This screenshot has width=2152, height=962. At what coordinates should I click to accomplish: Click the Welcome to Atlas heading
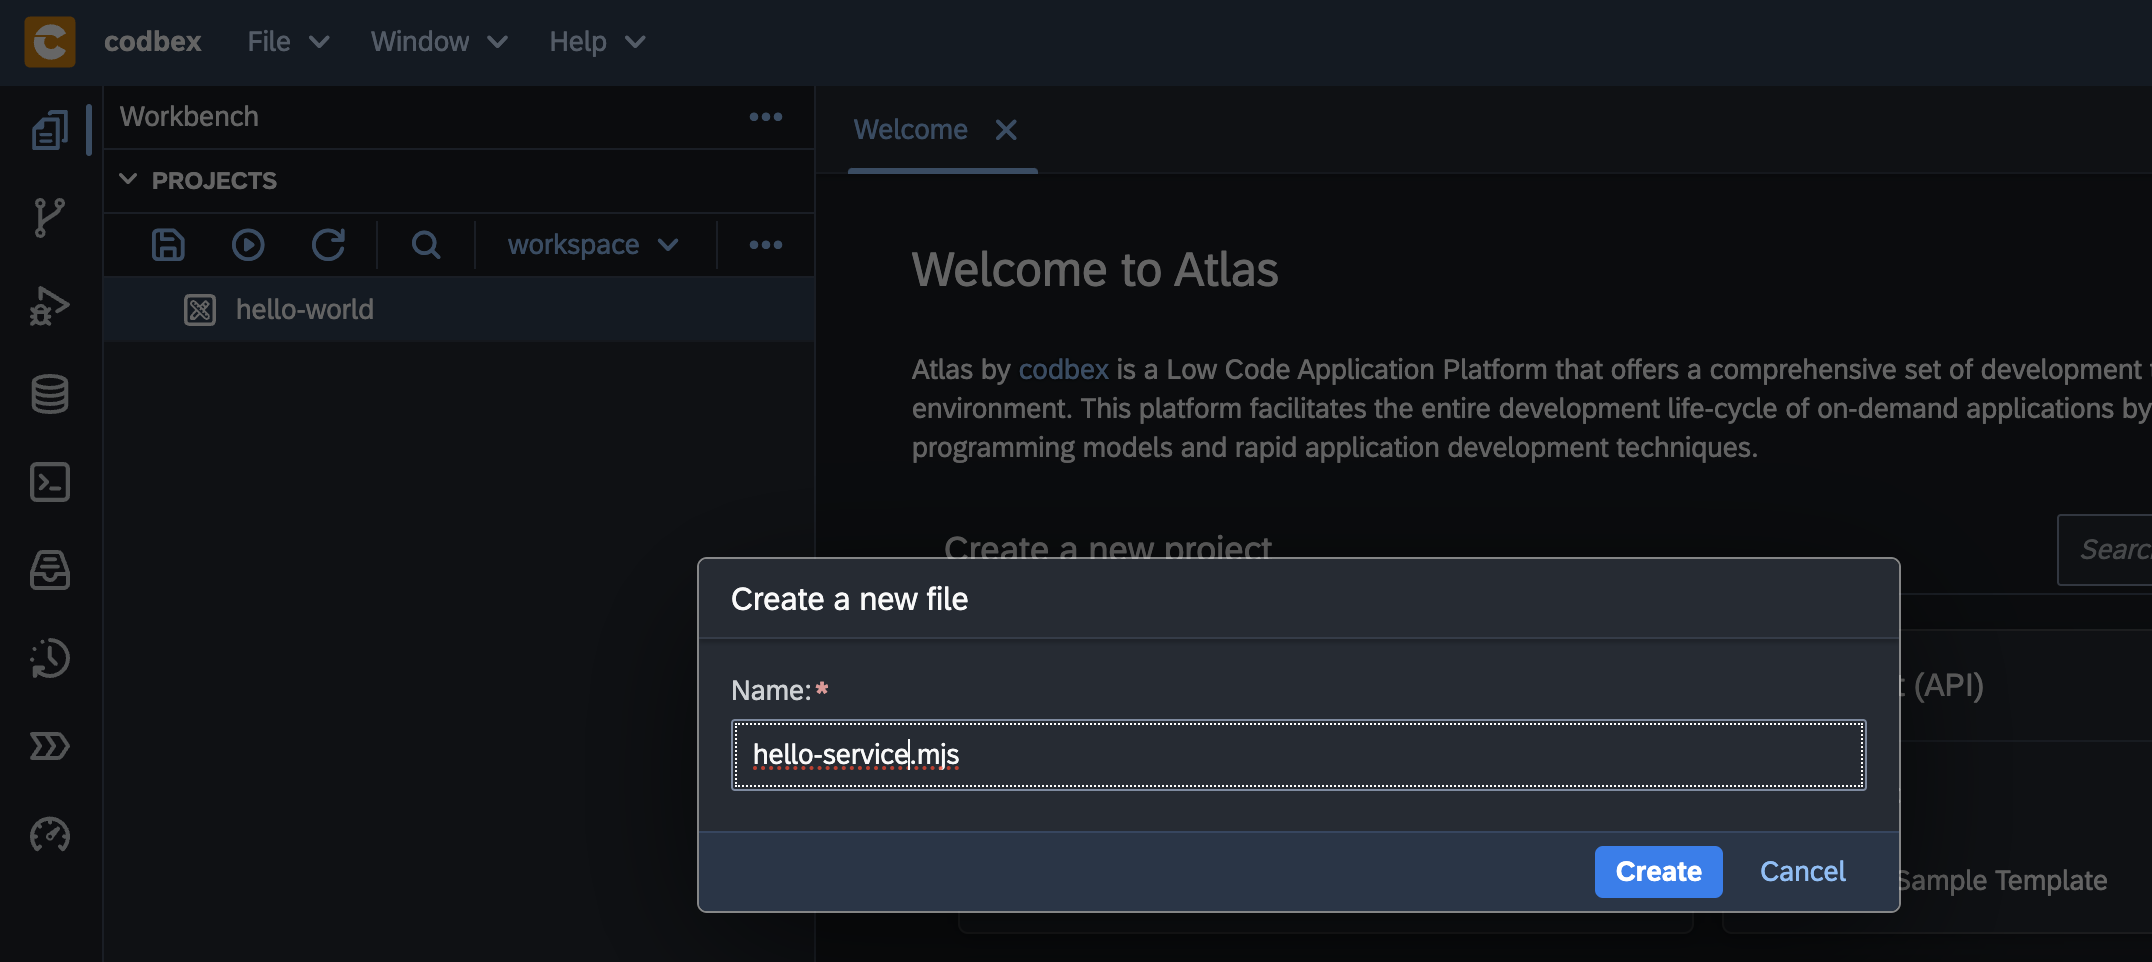tap(1095, 270)
